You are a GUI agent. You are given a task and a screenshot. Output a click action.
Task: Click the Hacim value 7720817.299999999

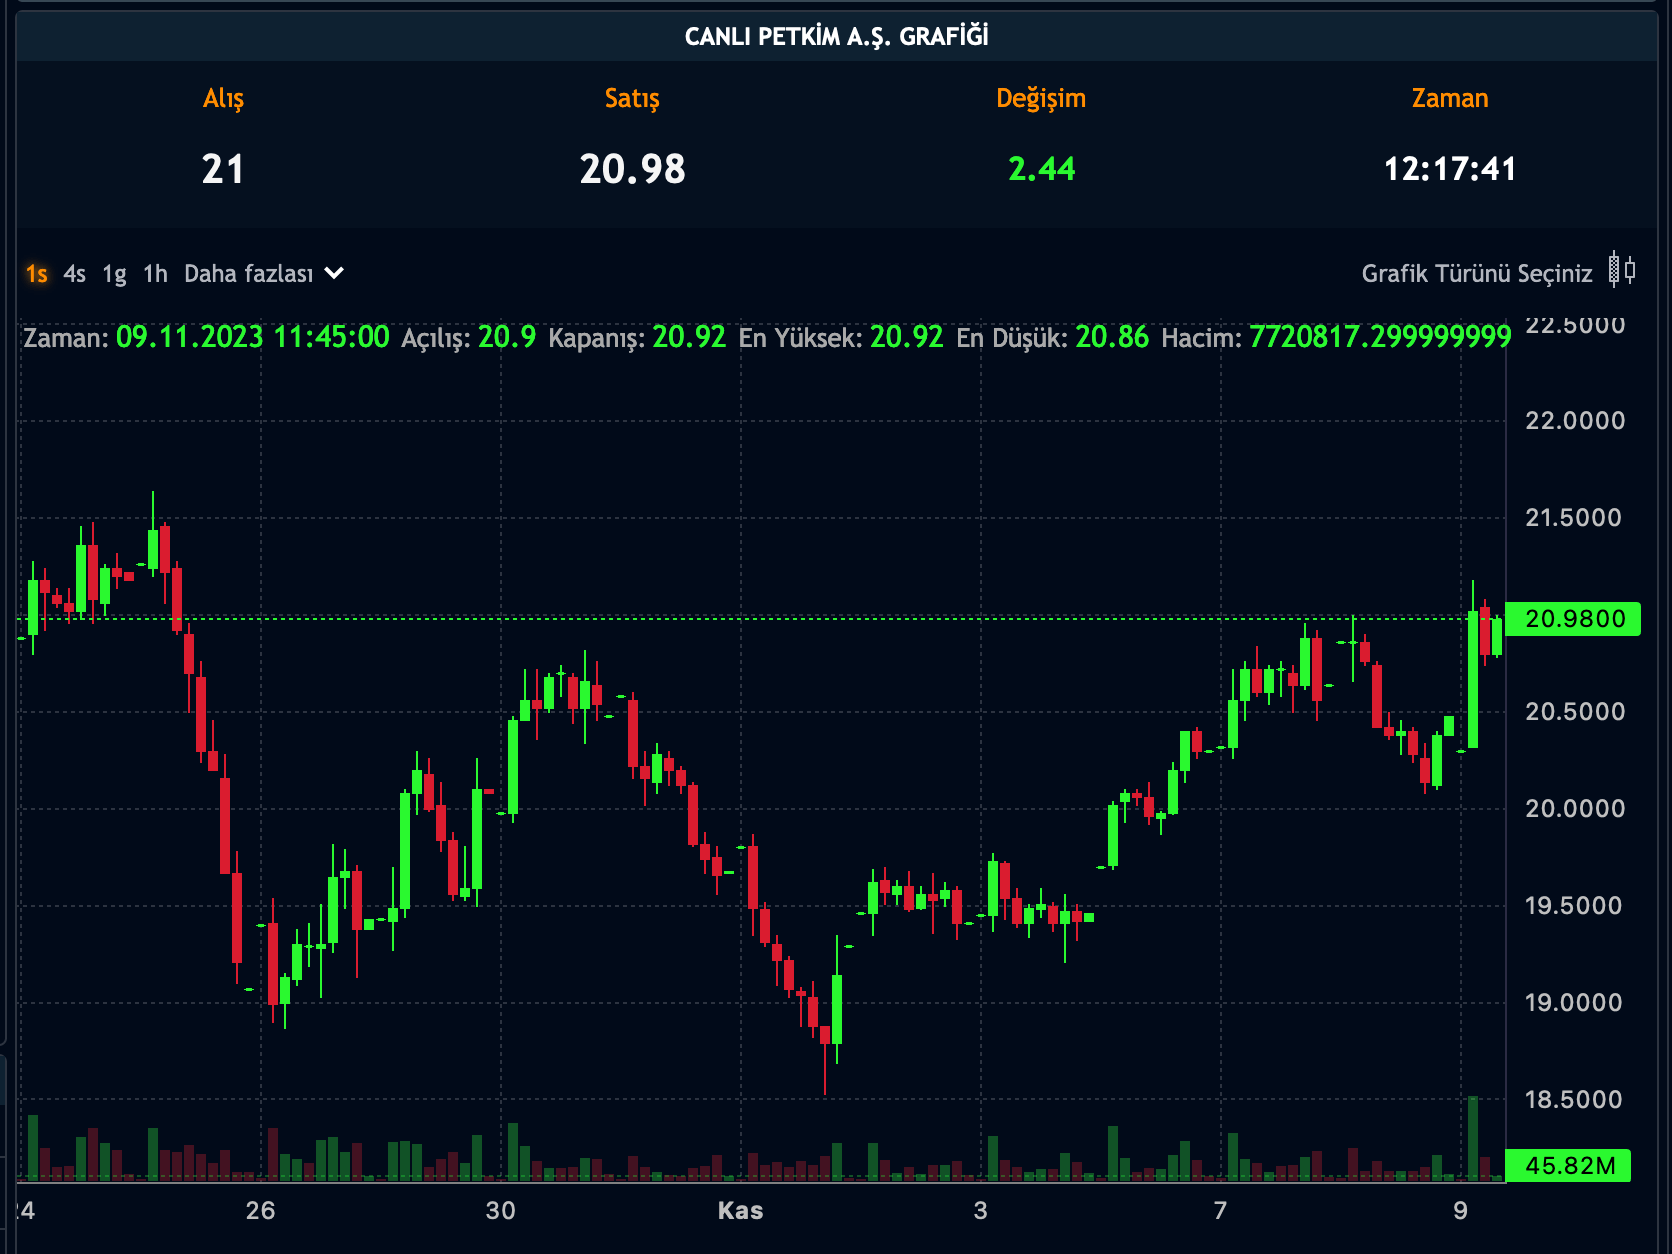point(1380,337)
